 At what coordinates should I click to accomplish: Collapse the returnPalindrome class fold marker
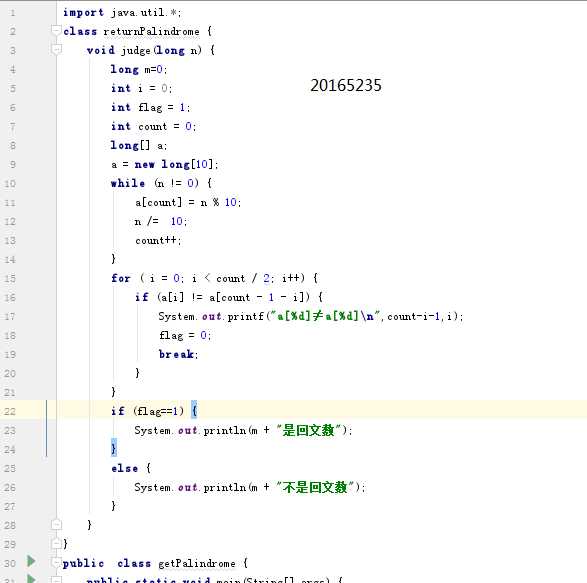(56, 30)
